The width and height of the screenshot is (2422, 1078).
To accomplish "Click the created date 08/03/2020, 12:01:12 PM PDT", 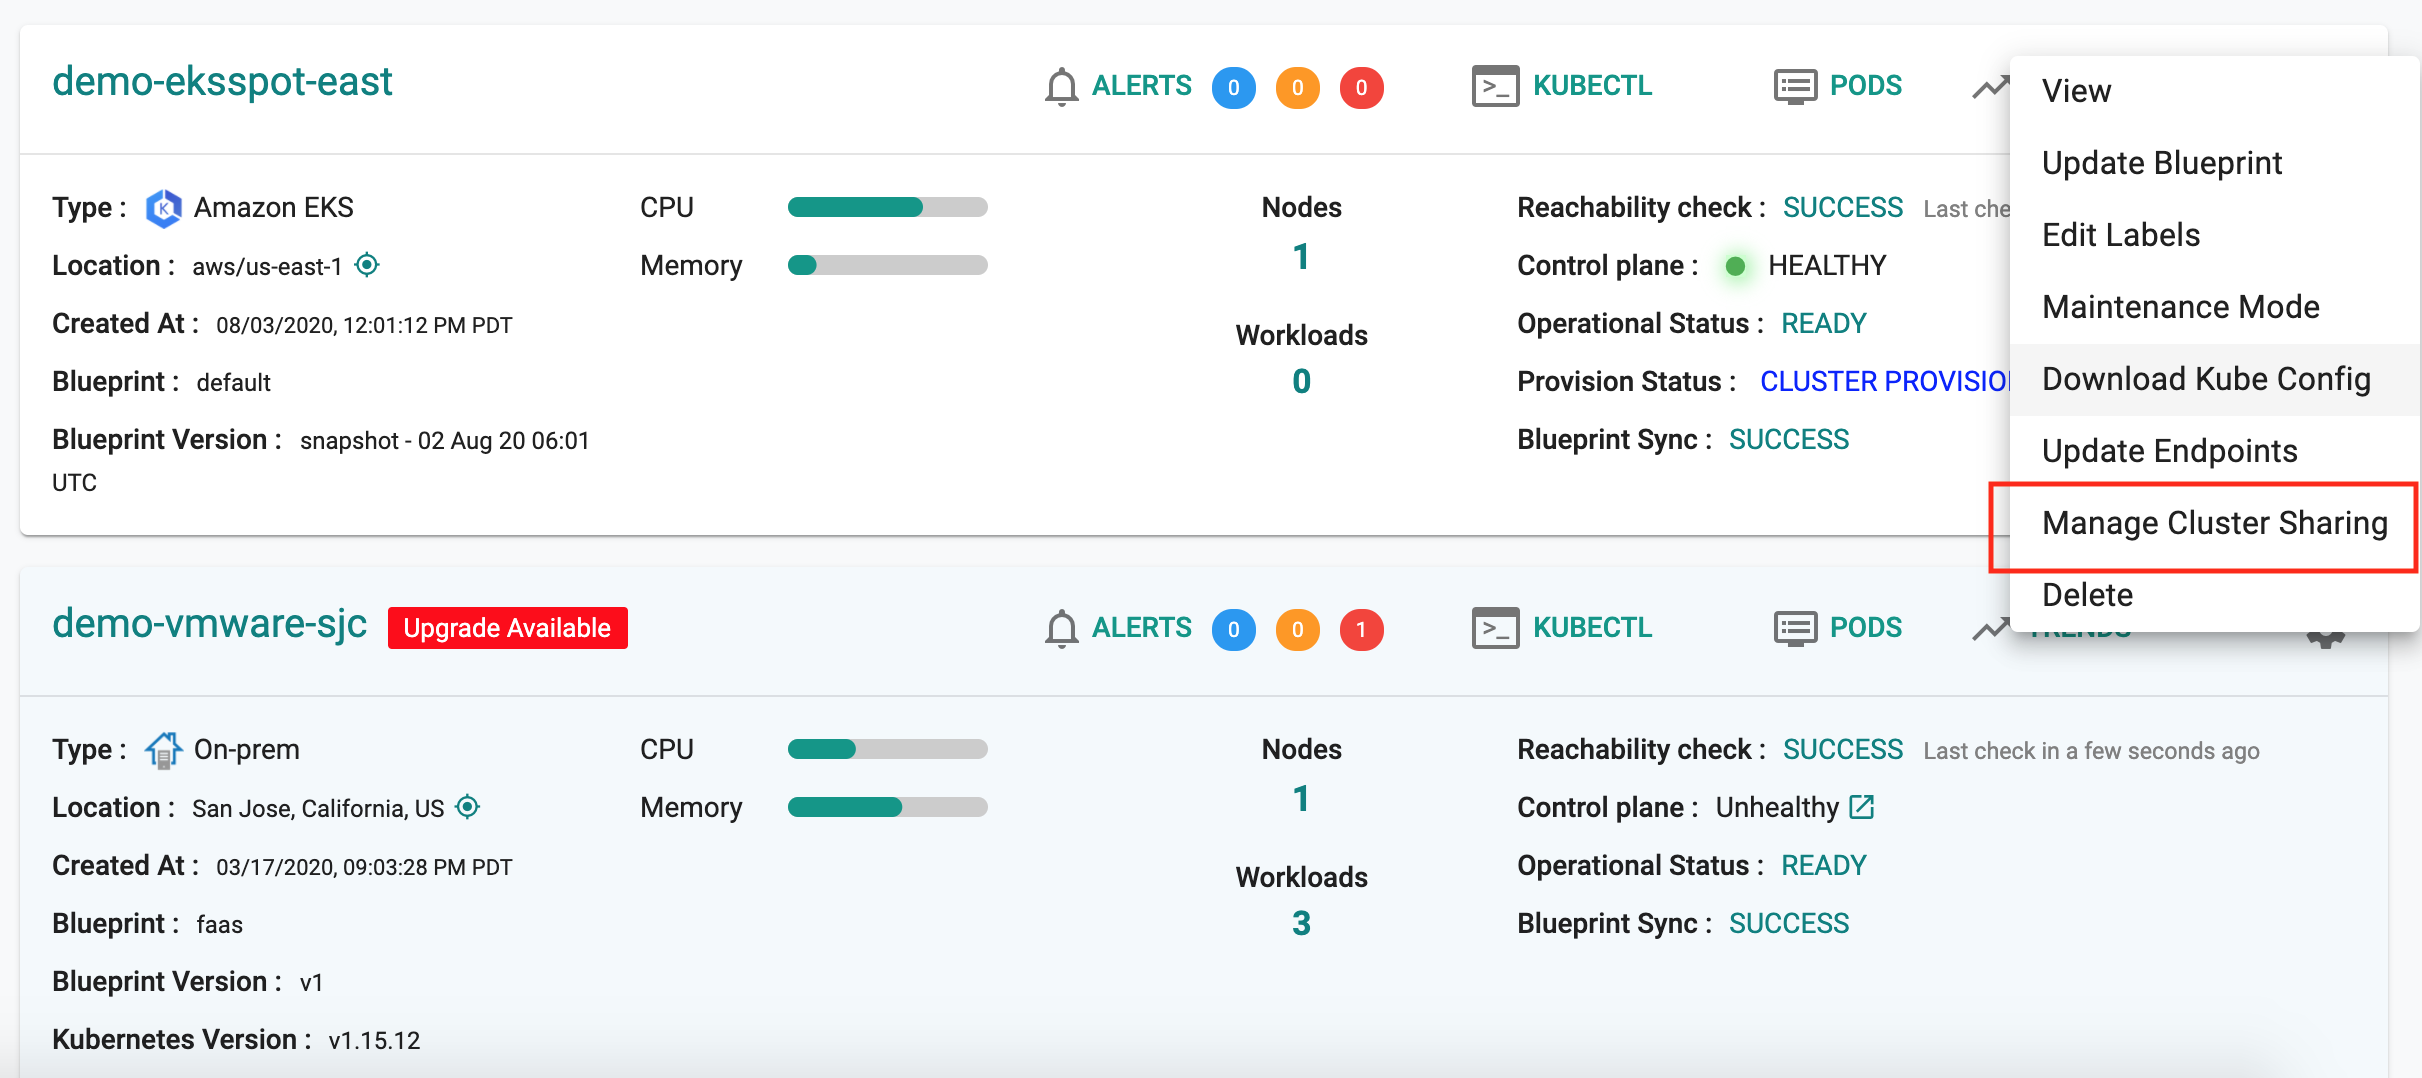I will pyautogui.click(x=364, y=326).
